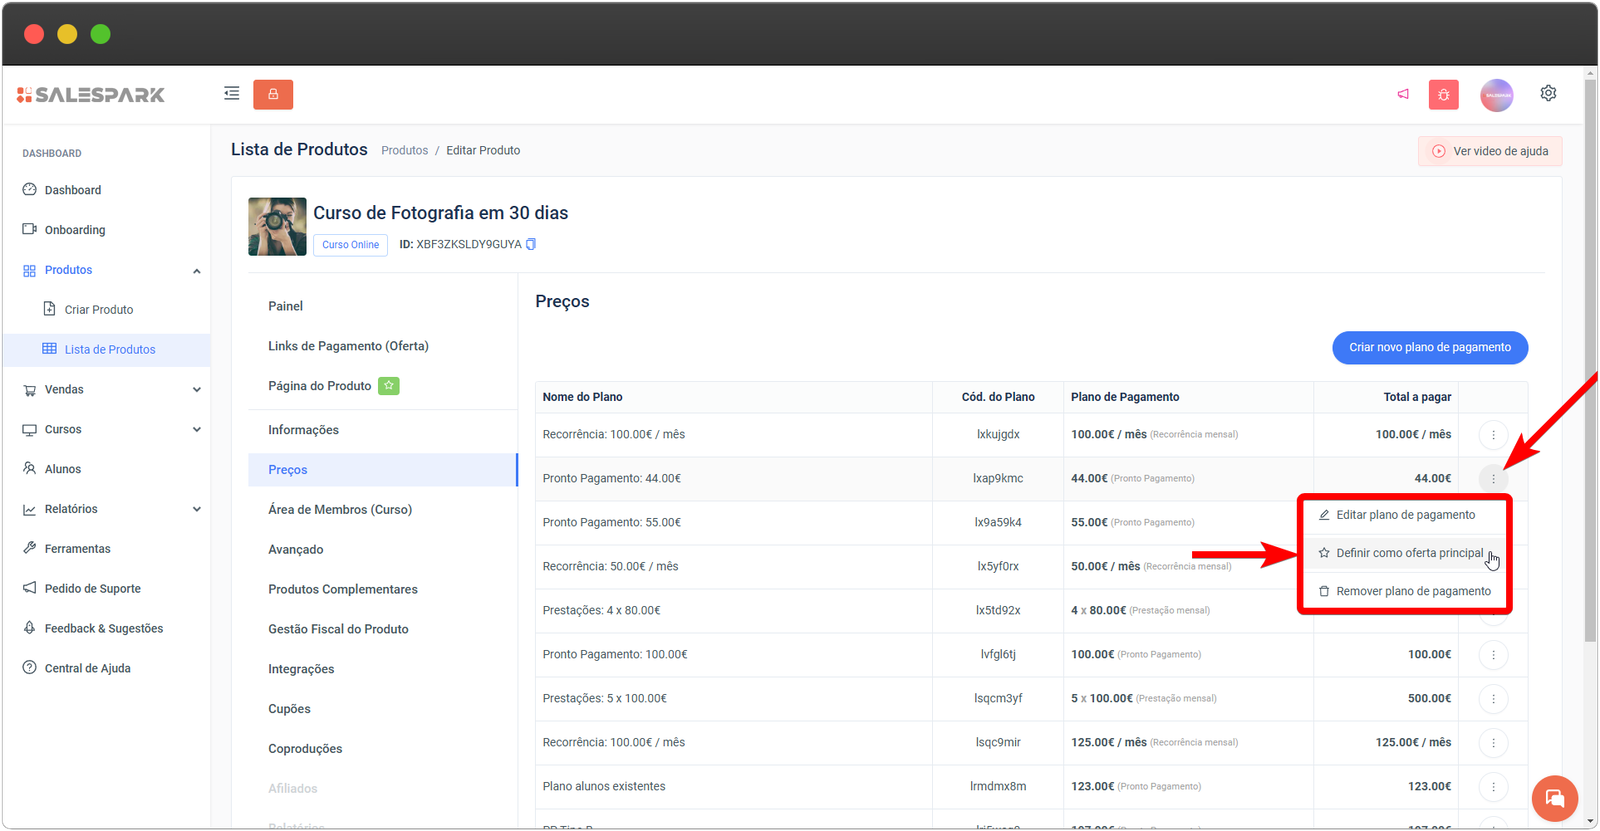
Task: Choose Remover plano de pagamento
Action: pos(1412,591)
